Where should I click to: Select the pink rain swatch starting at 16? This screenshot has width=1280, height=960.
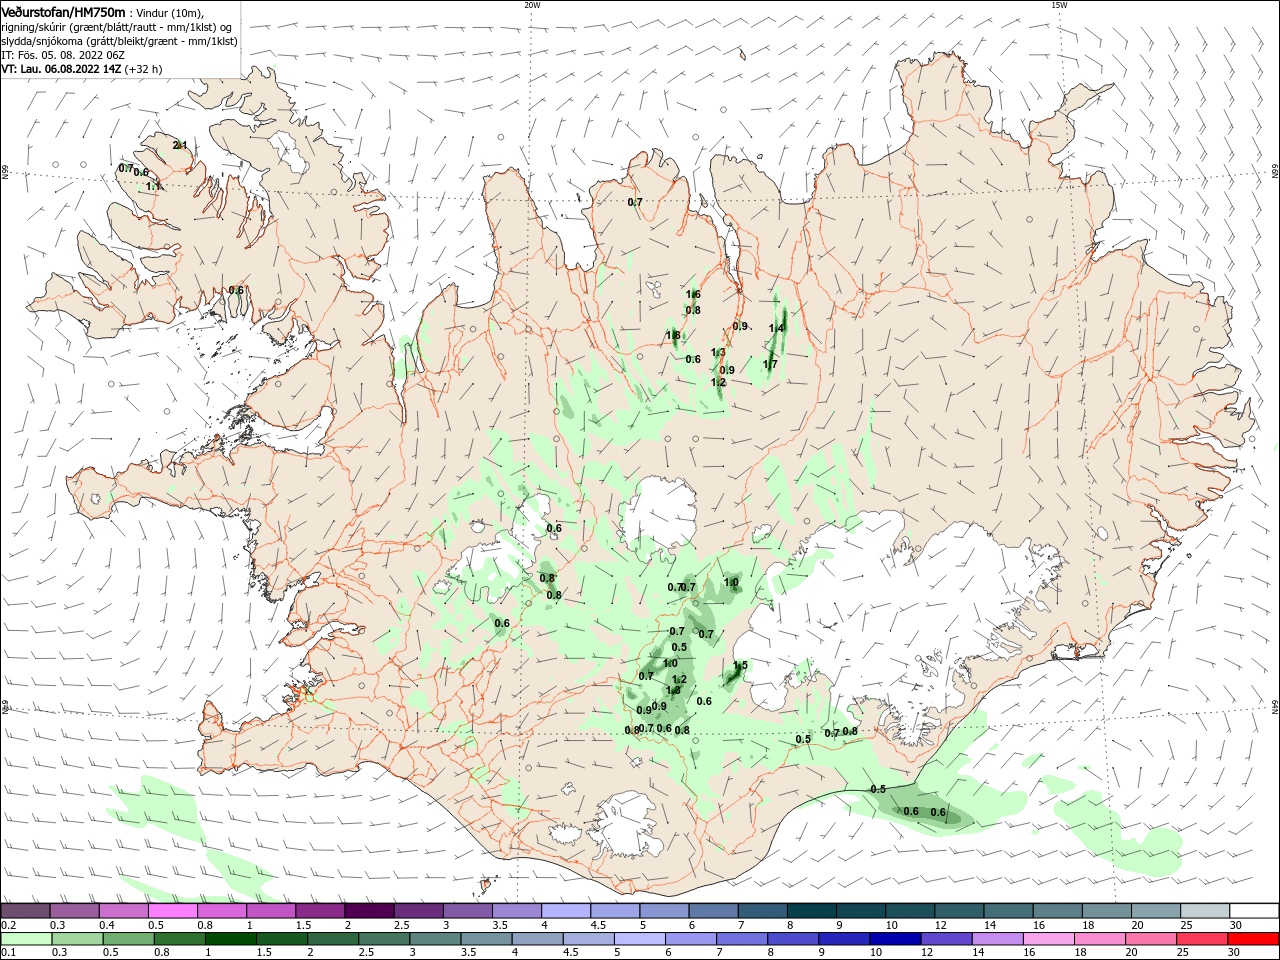(x=1048, y=938)
